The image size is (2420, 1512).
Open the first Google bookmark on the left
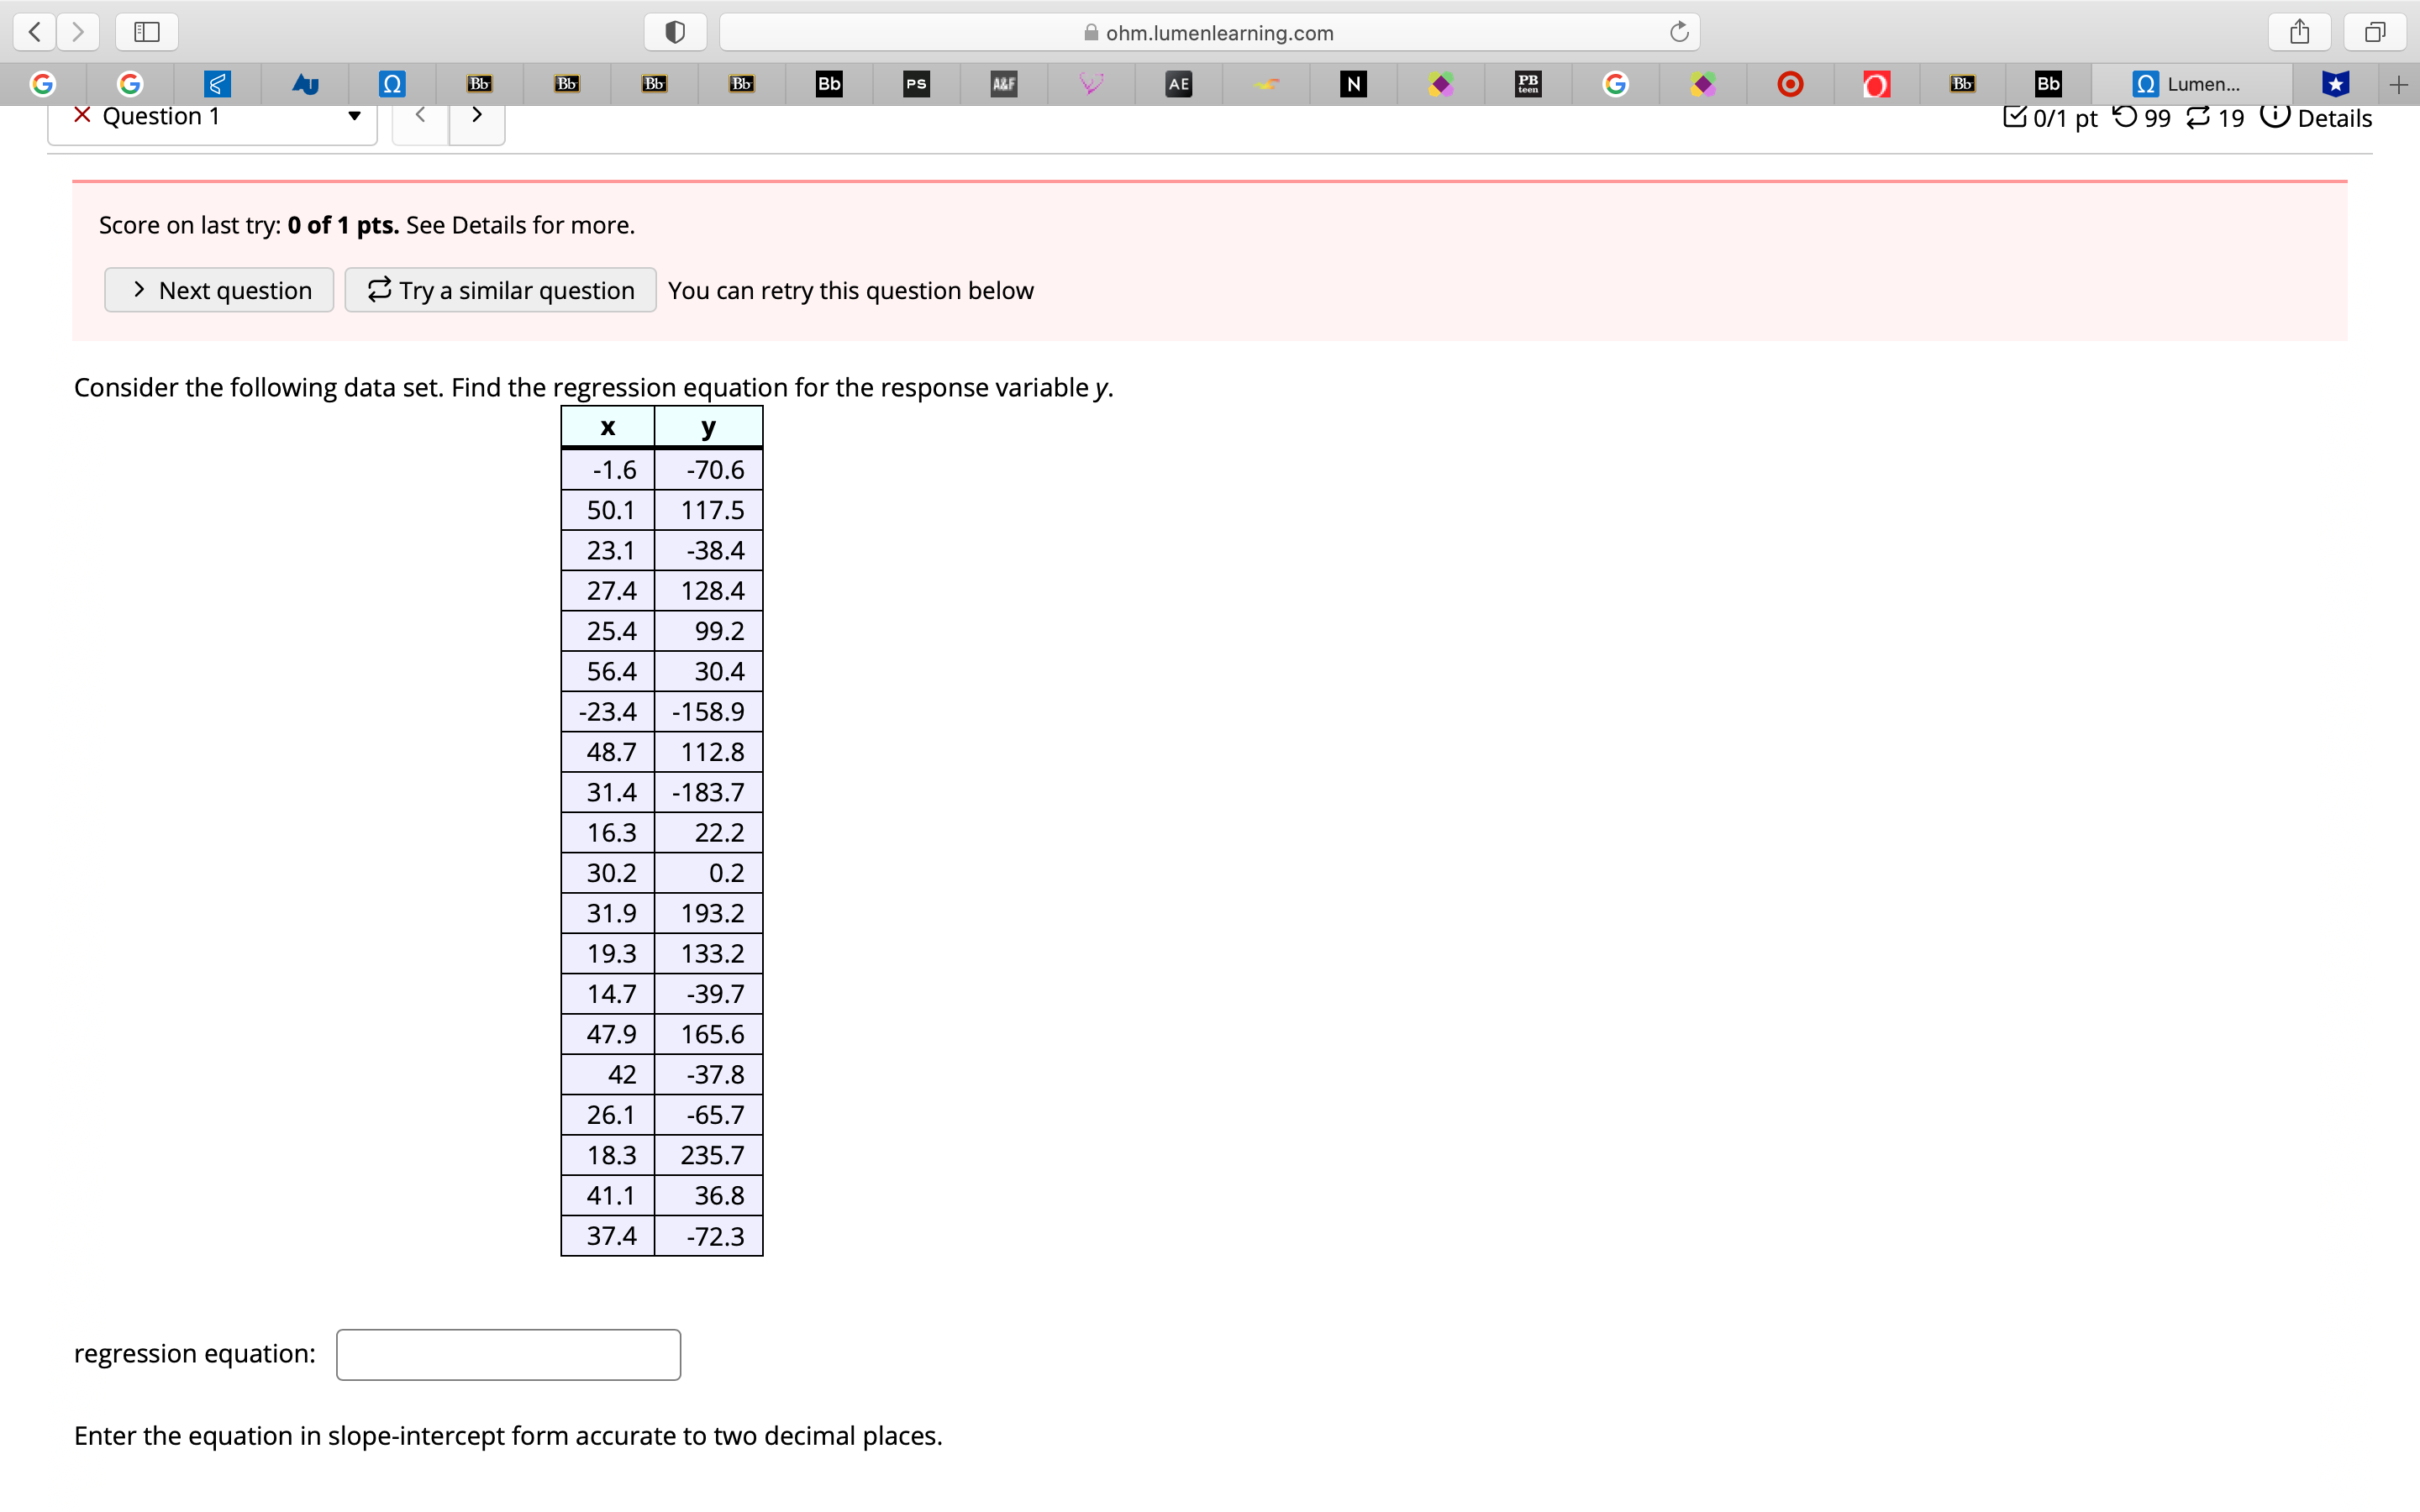[x=42, y=84]
